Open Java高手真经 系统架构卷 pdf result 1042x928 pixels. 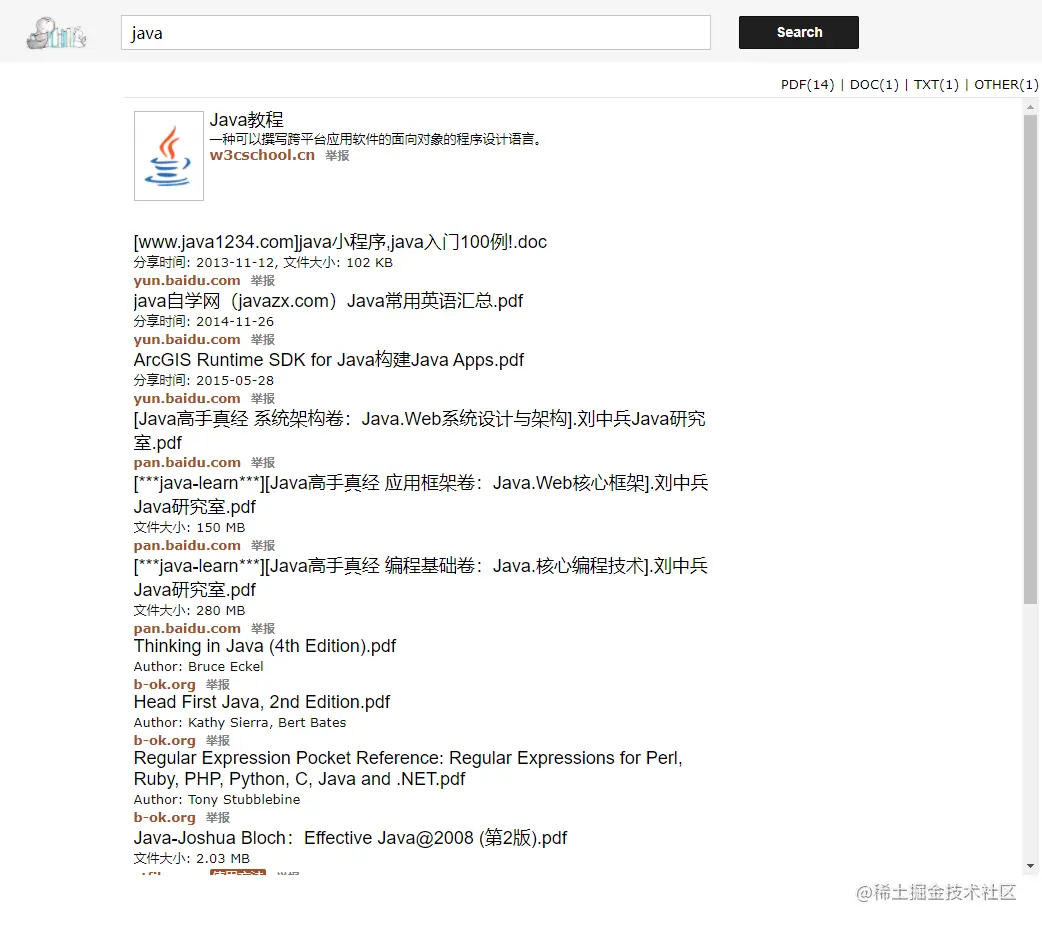point(420,431)
